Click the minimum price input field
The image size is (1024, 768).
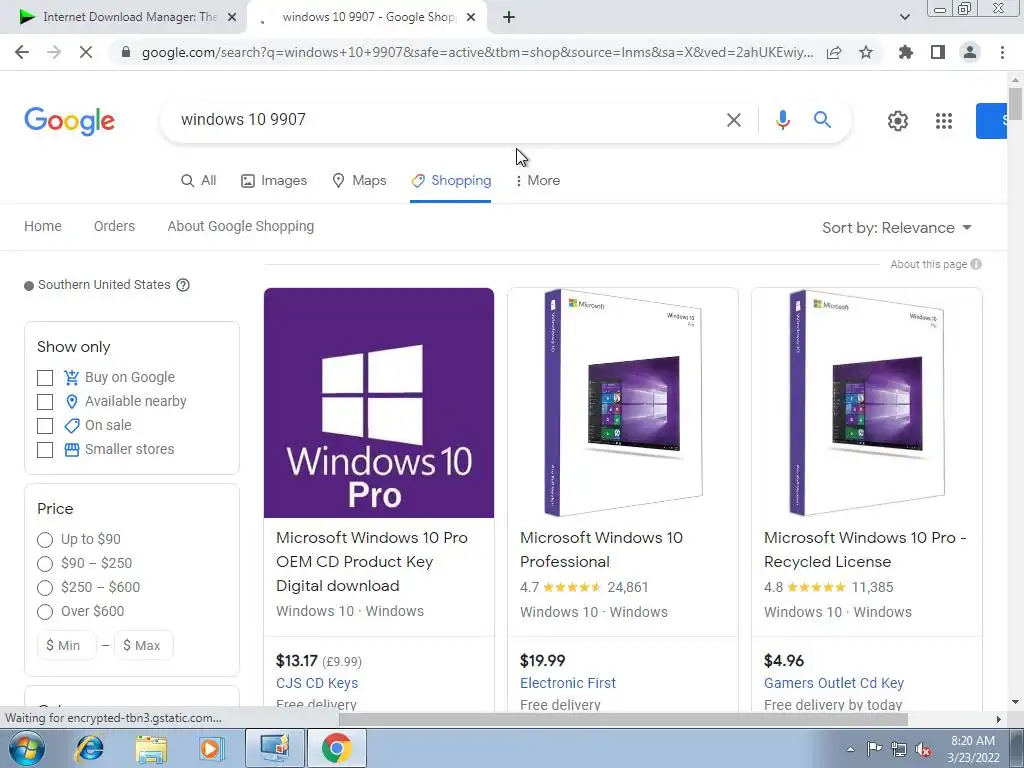coord(67,645)
